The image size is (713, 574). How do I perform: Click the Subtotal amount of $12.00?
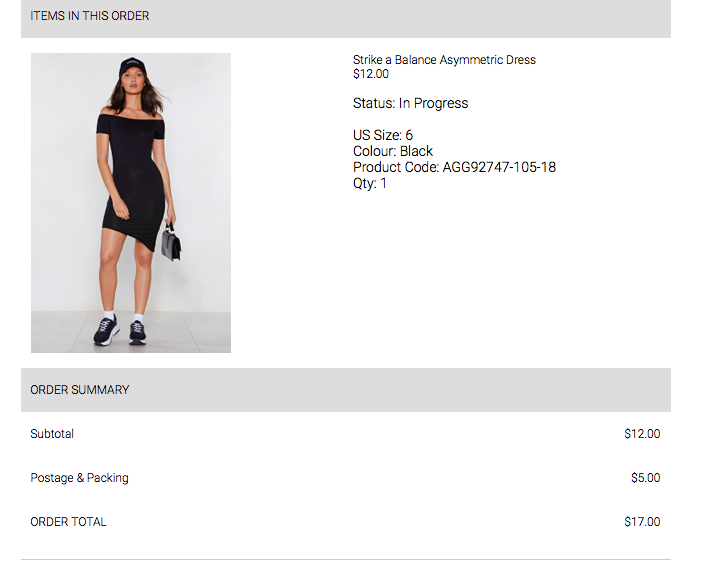(x=642, y=434)
